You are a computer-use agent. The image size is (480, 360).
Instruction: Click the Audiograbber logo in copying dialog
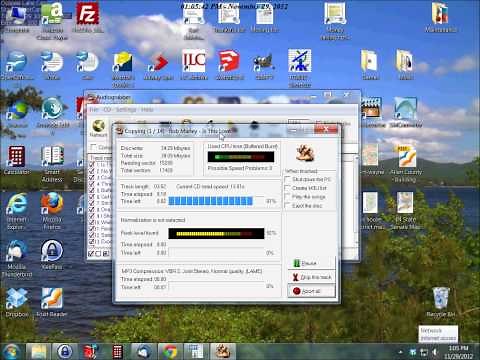click(305, 153)
